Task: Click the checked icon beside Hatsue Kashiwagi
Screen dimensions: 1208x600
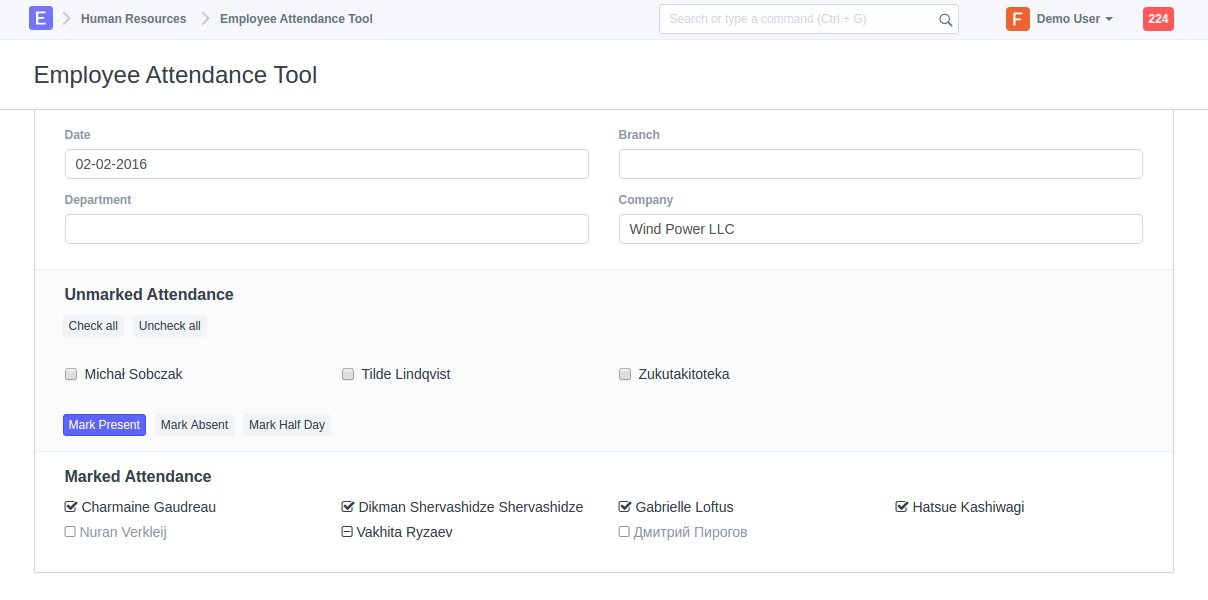Action: click(902, 507)
